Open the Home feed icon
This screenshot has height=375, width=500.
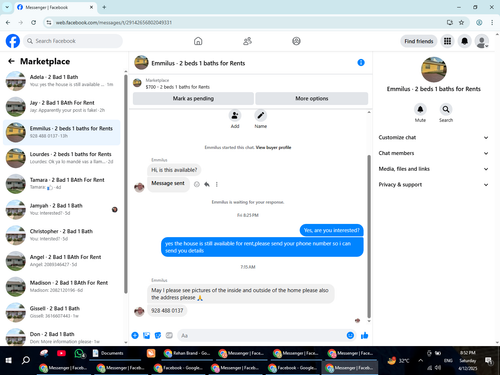coord(198,41)
